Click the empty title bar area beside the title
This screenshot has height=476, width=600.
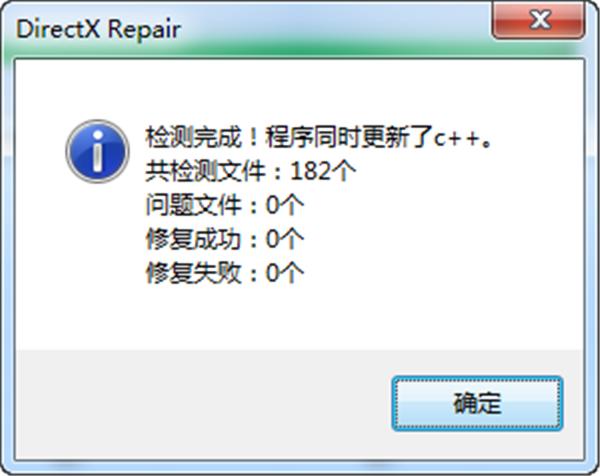337,29
